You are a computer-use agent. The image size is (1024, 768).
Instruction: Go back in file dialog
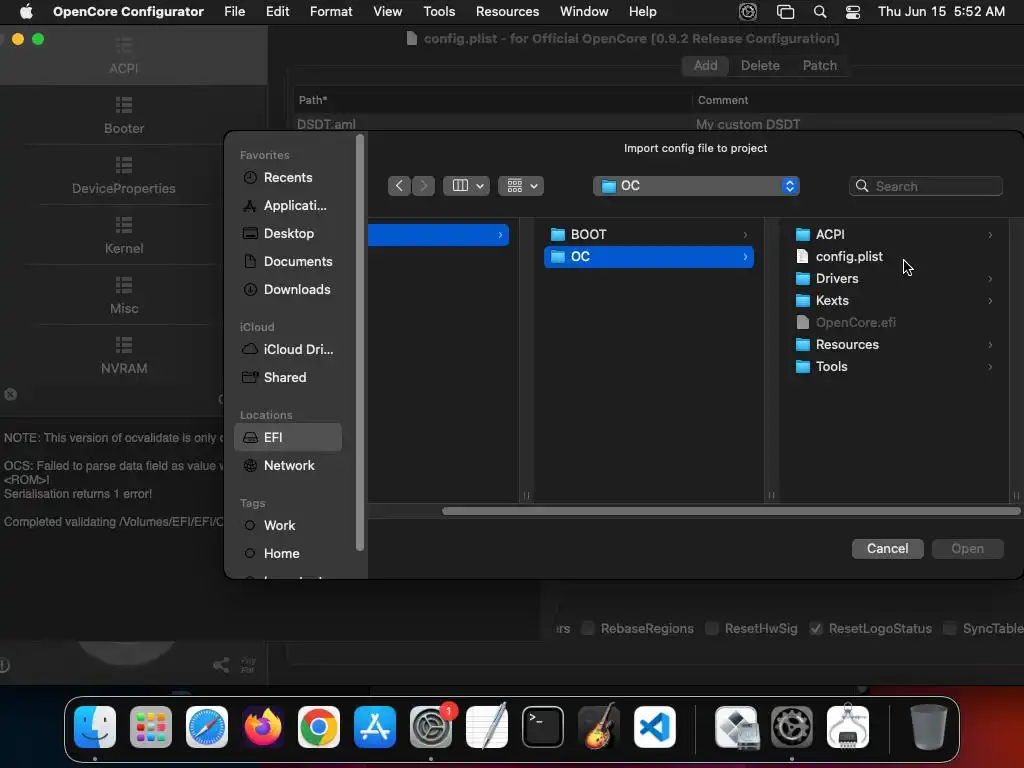[x=399, y=186]
